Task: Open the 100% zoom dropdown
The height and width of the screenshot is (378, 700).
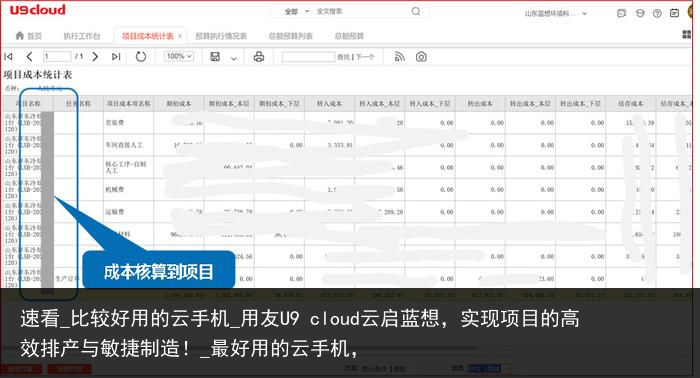Action: 179,56
